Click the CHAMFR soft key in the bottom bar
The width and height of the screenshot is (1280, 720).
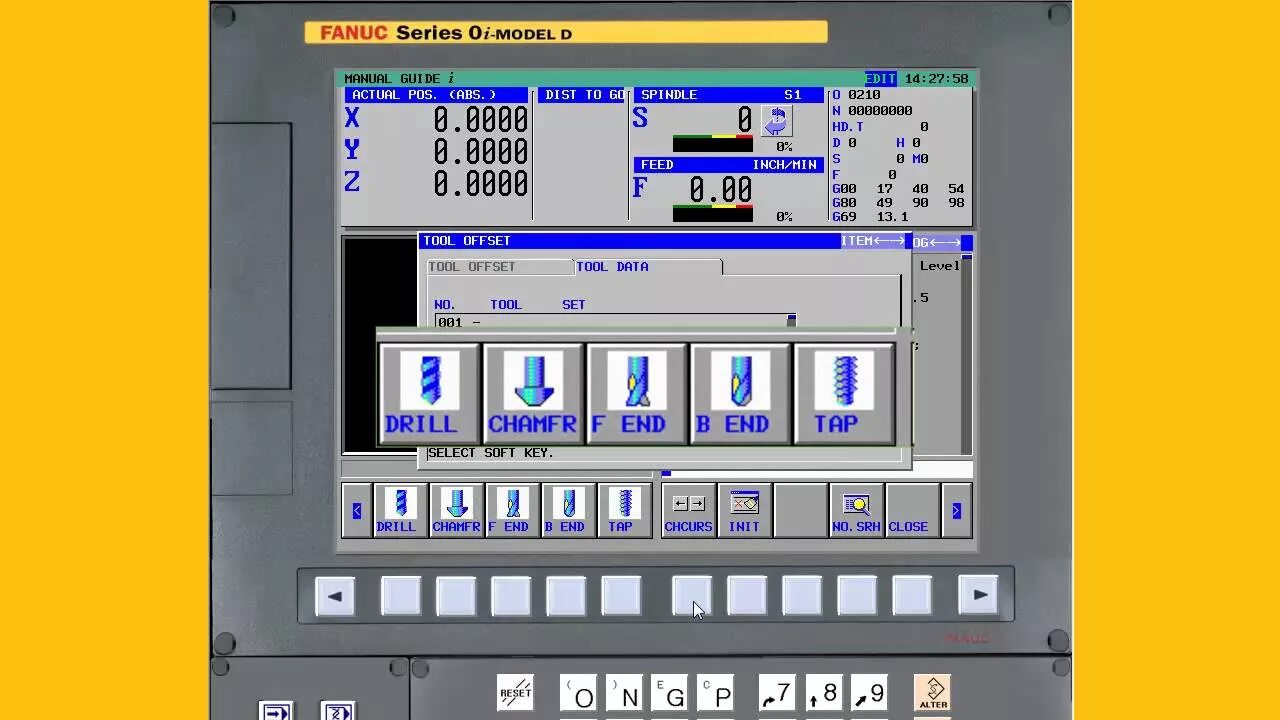[x=457, y=511]
